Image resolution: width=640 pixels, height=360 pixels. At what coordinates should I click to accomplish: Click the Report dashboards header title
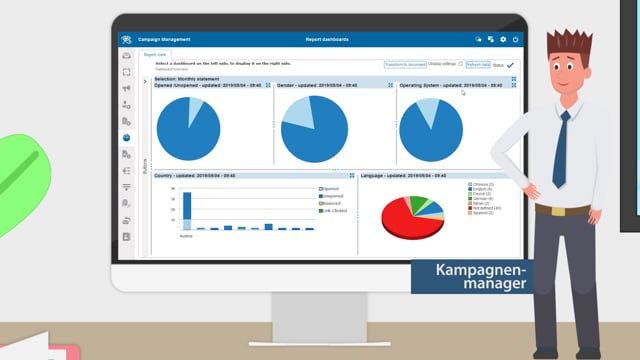[x=327, y=40]
